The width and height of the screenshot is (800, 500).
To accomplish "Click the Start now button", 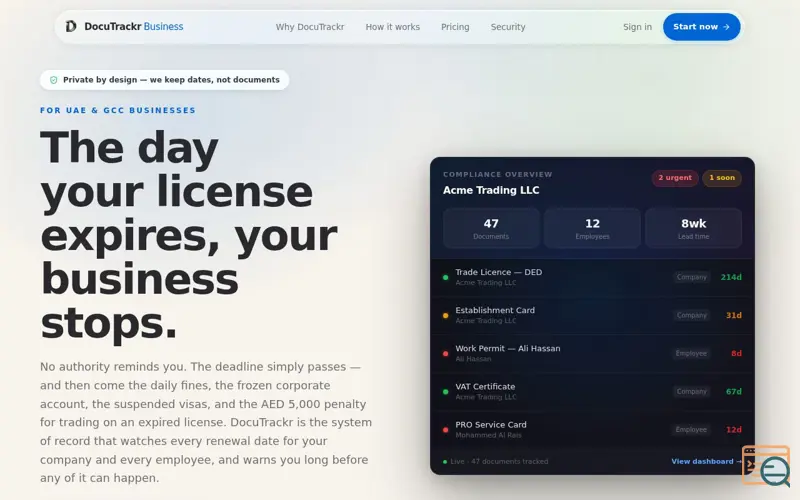I will [702, 27].
